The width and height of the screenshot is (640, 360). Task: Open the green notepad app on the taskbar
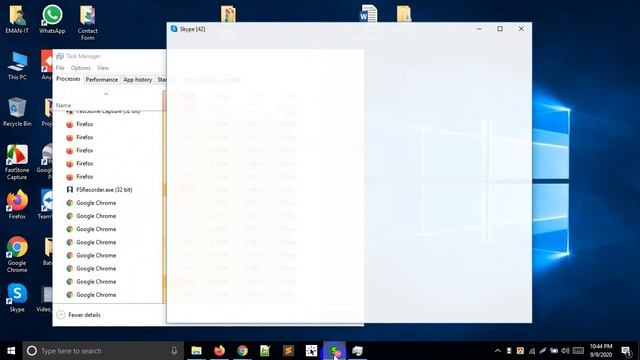point(265,351)
